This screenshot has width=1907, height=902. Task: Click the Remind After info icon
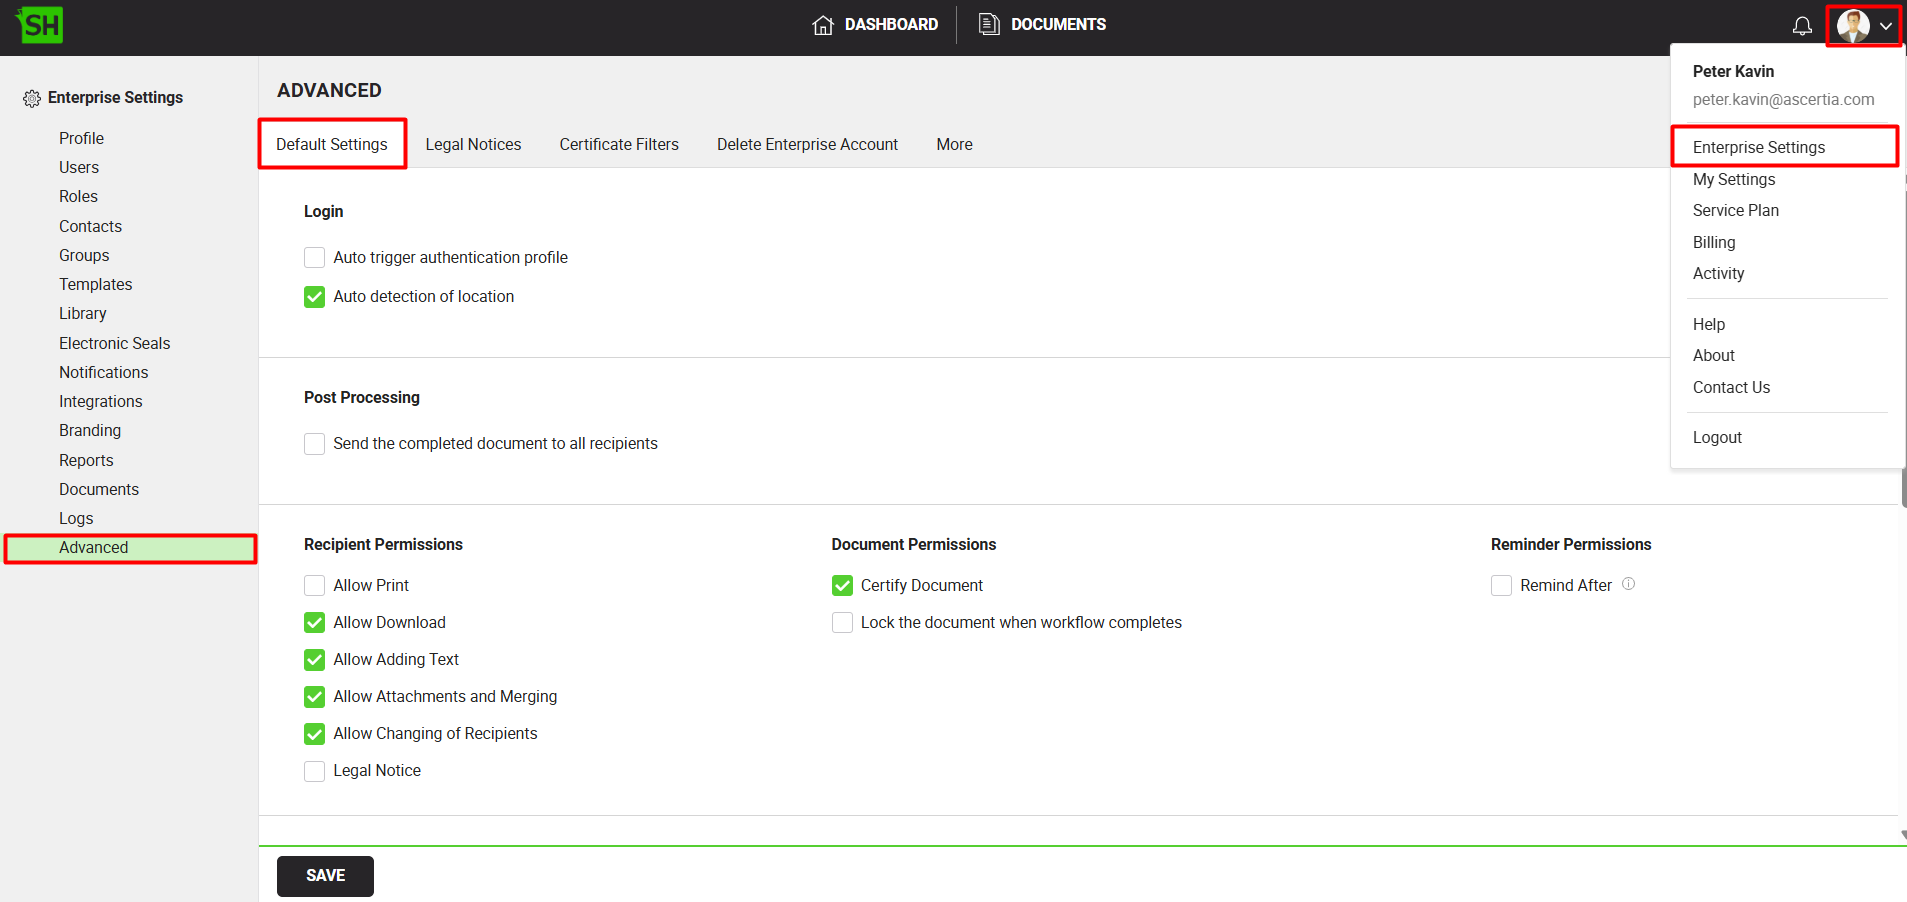click(1628, 584)
